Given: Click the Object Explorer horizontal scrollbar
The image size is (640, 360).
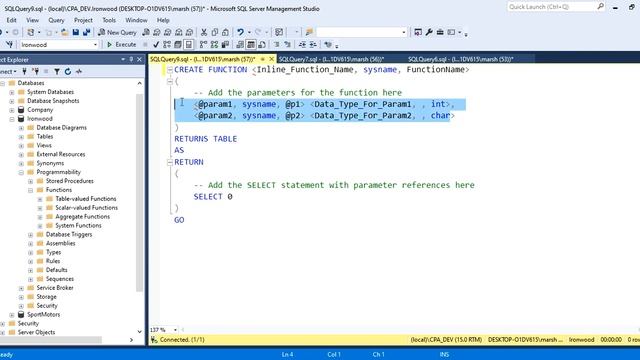Looking at the screenshot, I should click(x=51, y=340).
